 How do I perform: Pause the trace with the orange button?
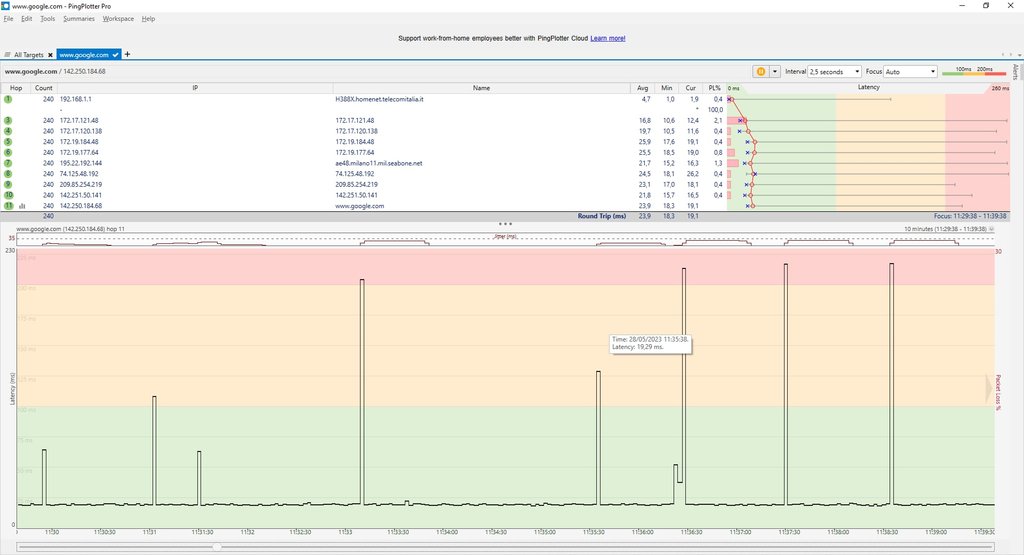click(x=760, y=72)
